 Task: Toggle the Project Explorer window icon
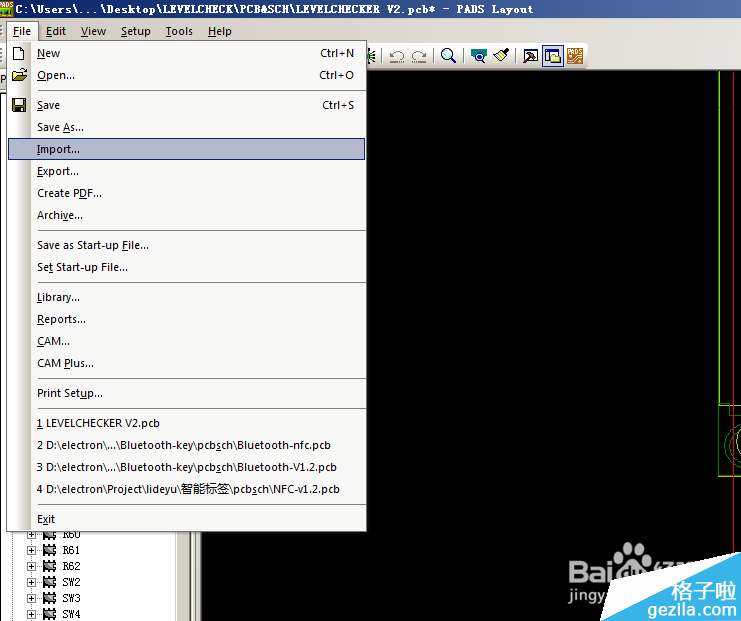[x=553, y=56]
